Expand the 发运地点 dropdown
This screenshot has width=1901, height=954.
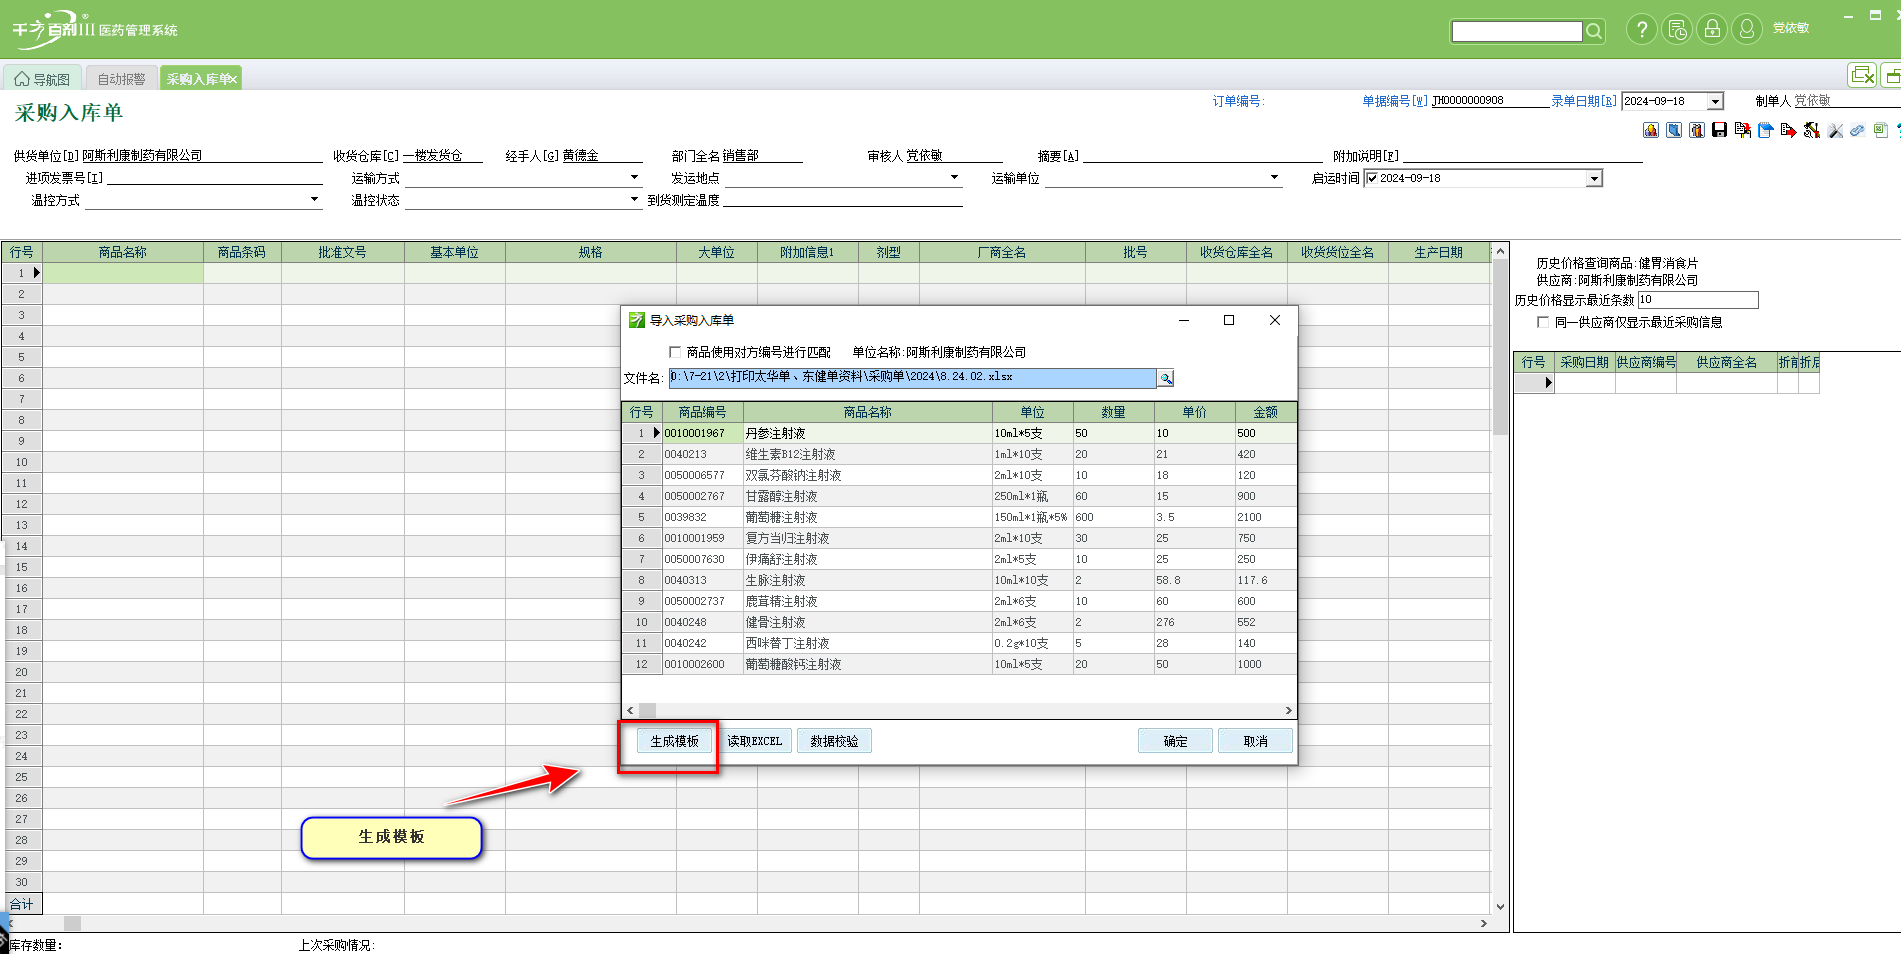click(x=954, y=178)
